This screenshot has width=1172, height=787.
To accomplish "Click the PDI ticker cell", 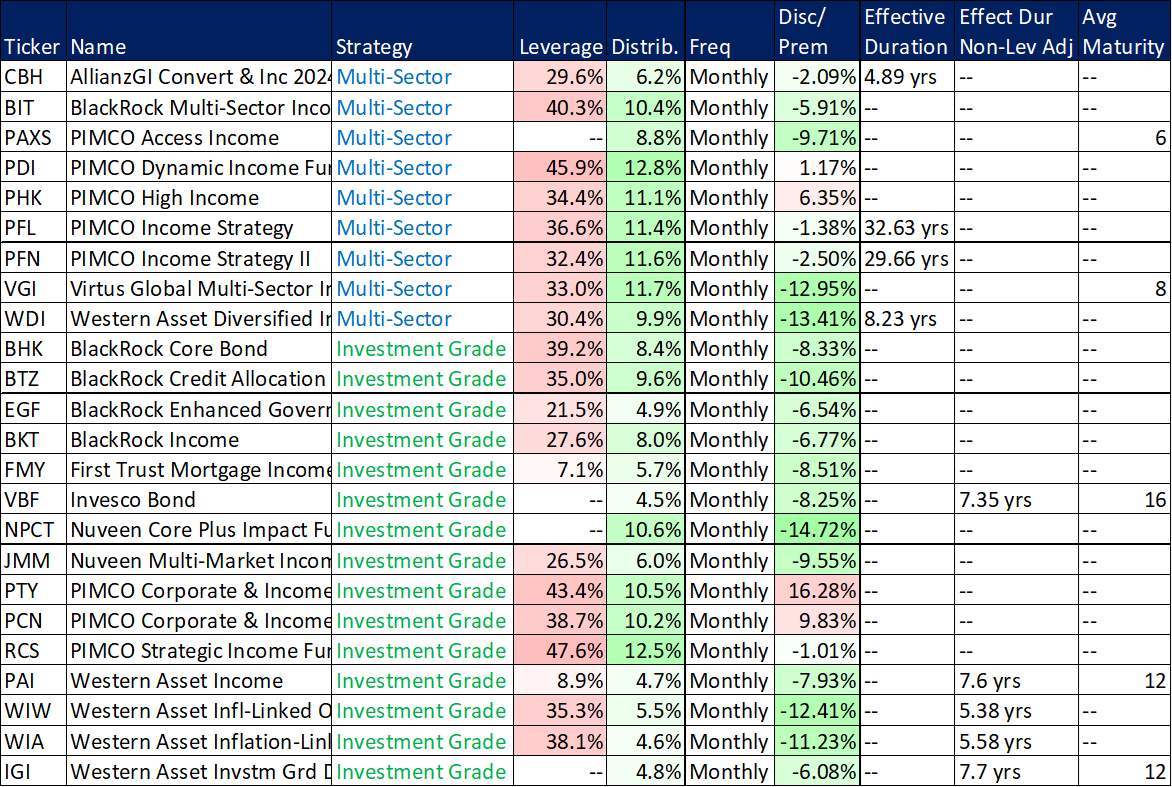I will (33, 167).
